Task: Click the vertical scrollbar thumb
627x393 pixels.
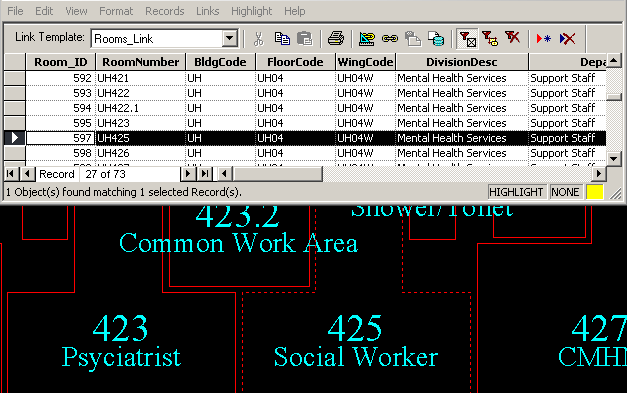Action: [x=614, y=97]
